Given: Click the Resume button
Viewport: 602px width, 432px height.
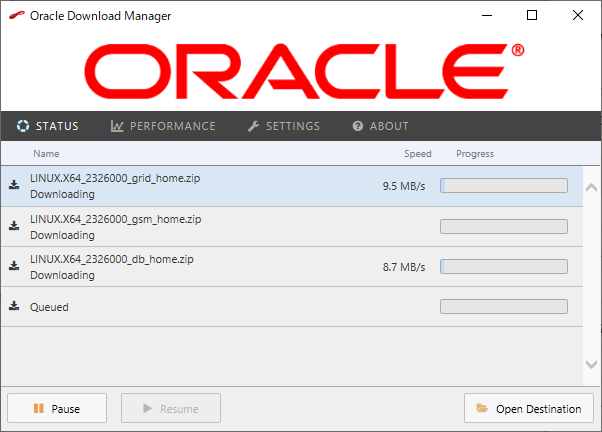Looking at the screenshot, I should 171,408.
